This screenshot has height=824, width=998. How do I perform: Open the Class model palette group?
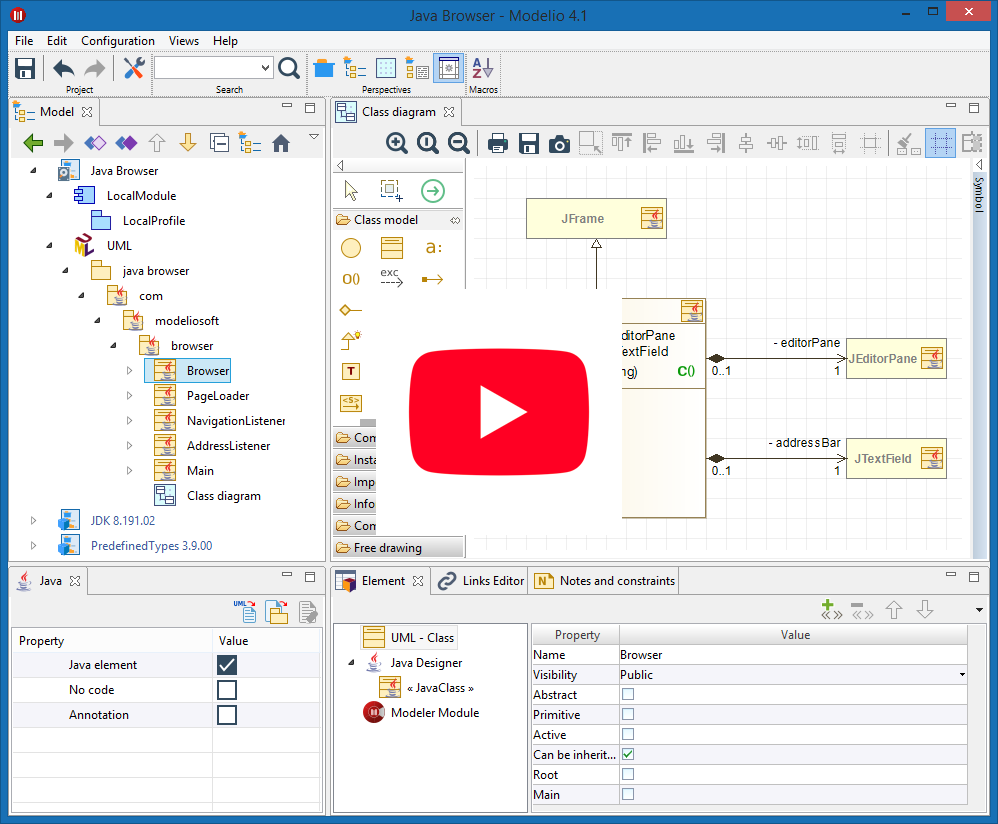398,220
